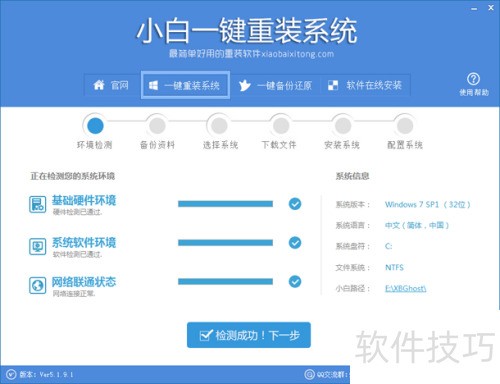500x384 pixels.
Task: Select the 一键重装系统 tab
Action: coord(185,85)
